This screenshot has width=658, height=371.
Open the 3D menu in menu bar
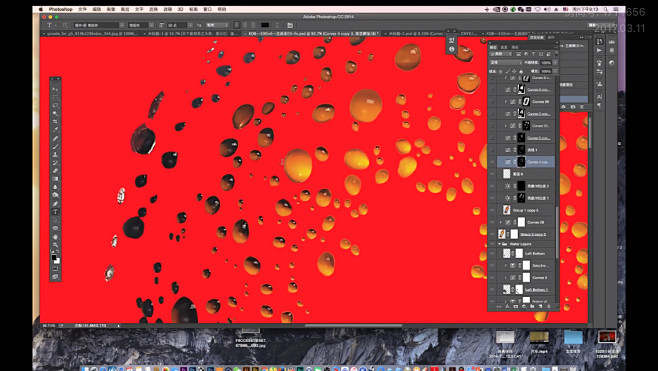[x=180, y=9]
